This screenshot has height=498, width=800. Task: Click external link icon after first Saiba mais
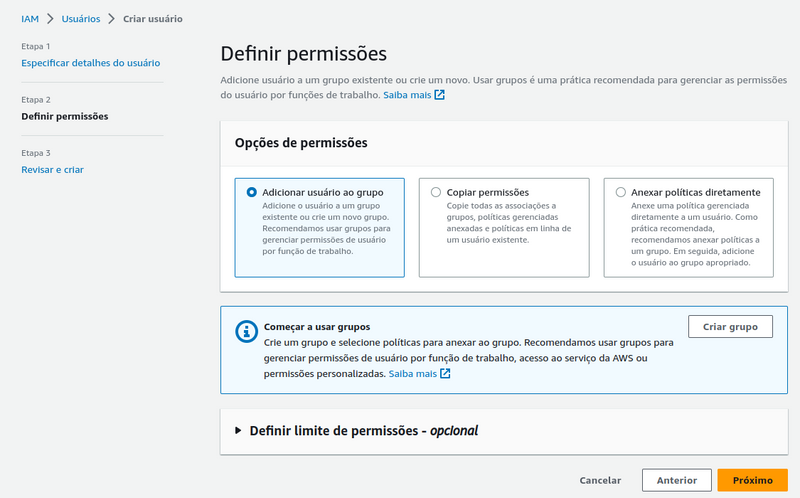click(x=439, y=96)
